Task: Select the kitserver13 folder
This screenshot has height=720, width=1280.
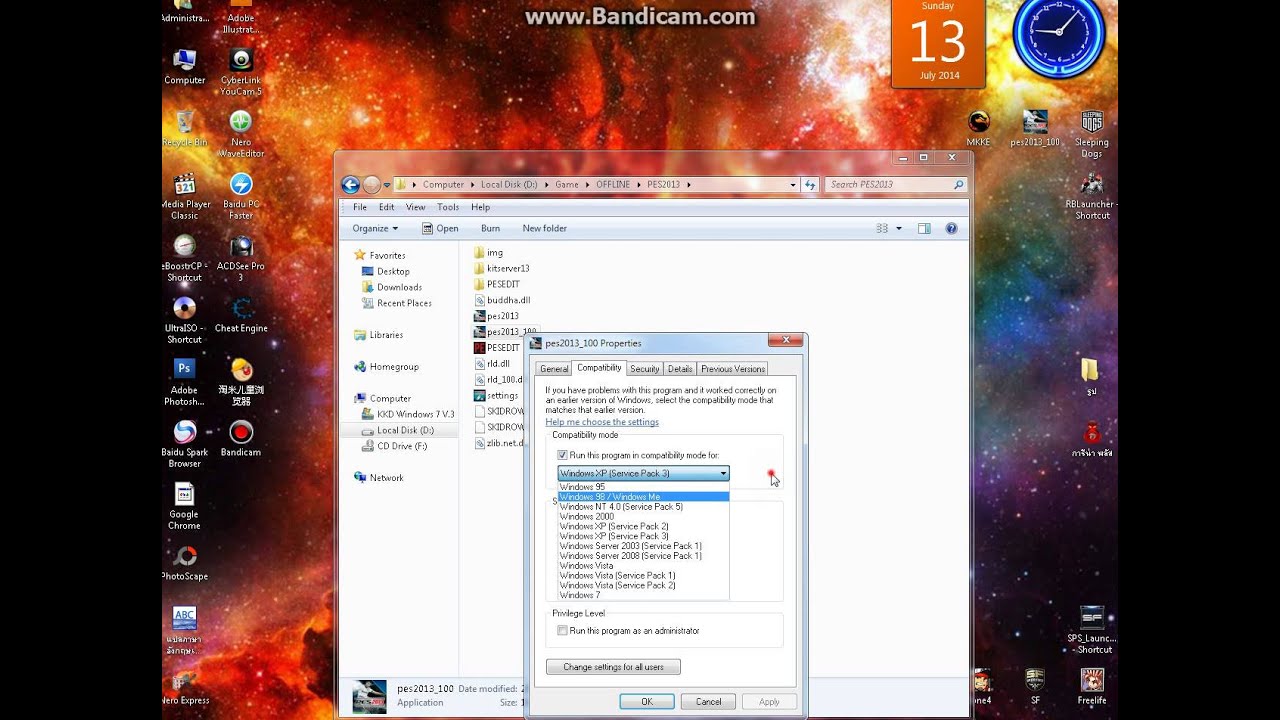Action: [x=501, y=268]
